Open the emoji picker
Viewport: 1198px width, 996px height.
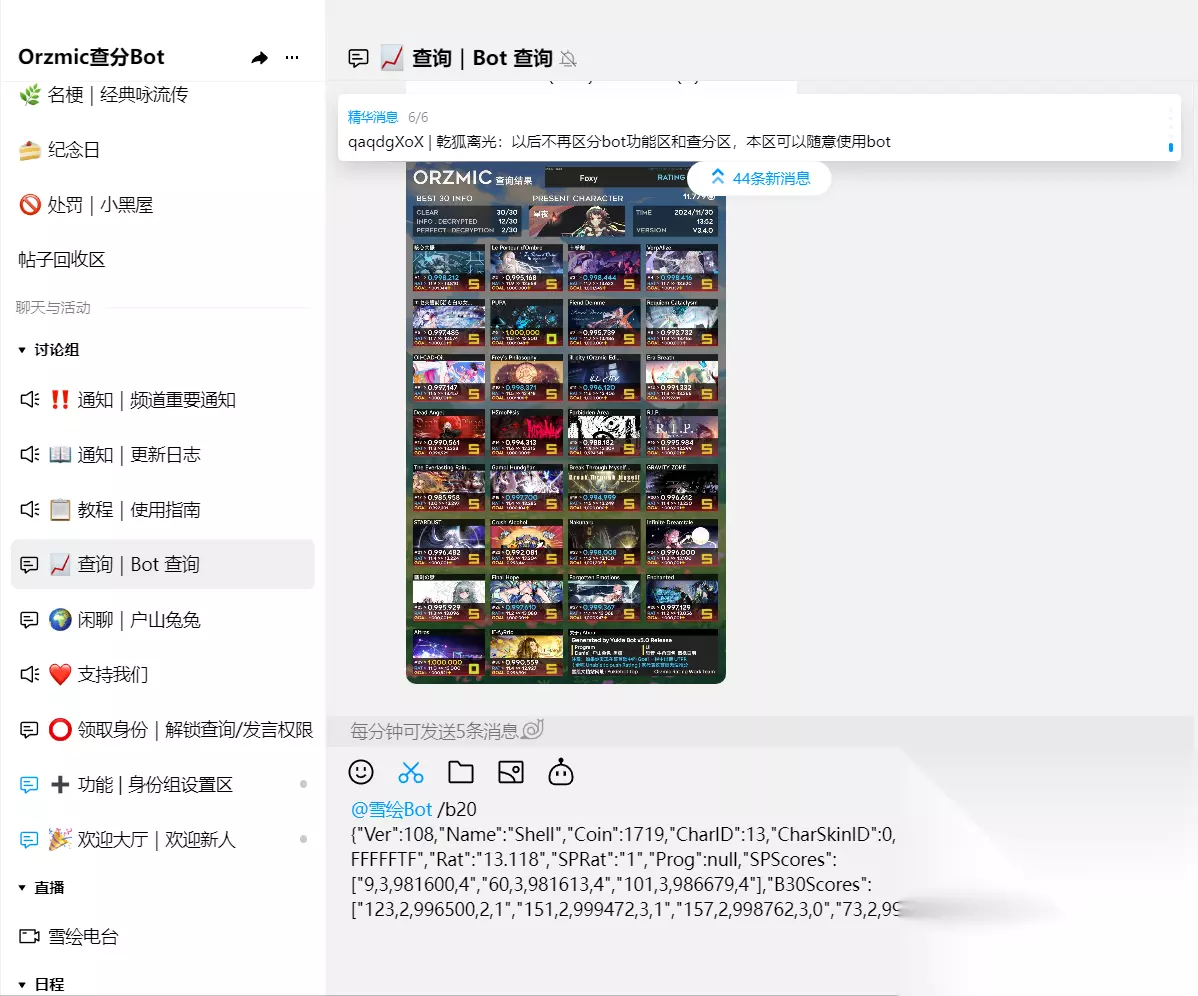pyautogui.click(x=361, y=772)
